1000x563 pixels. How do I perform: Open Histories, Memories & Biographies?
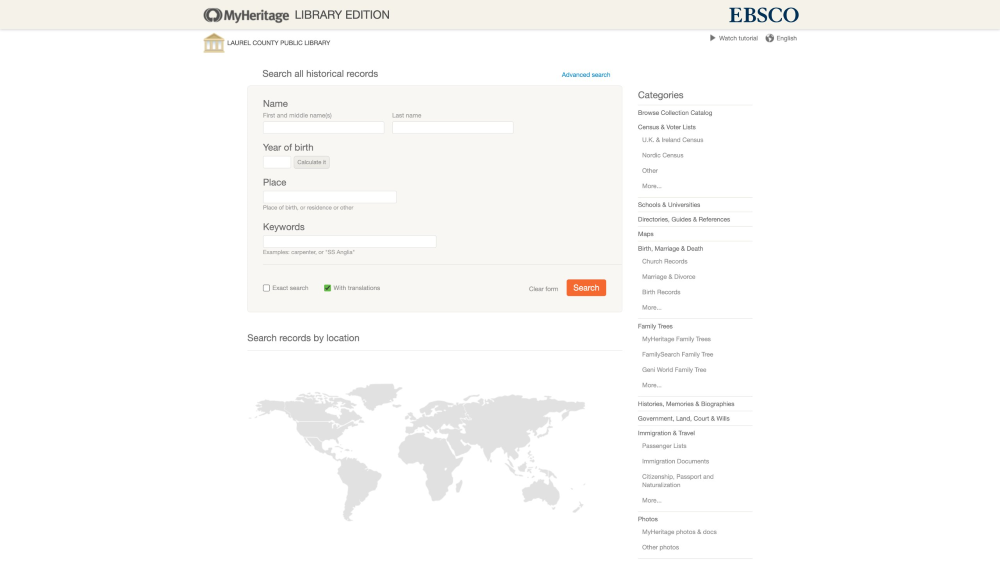pyautogui.click(x=686, y=404)
